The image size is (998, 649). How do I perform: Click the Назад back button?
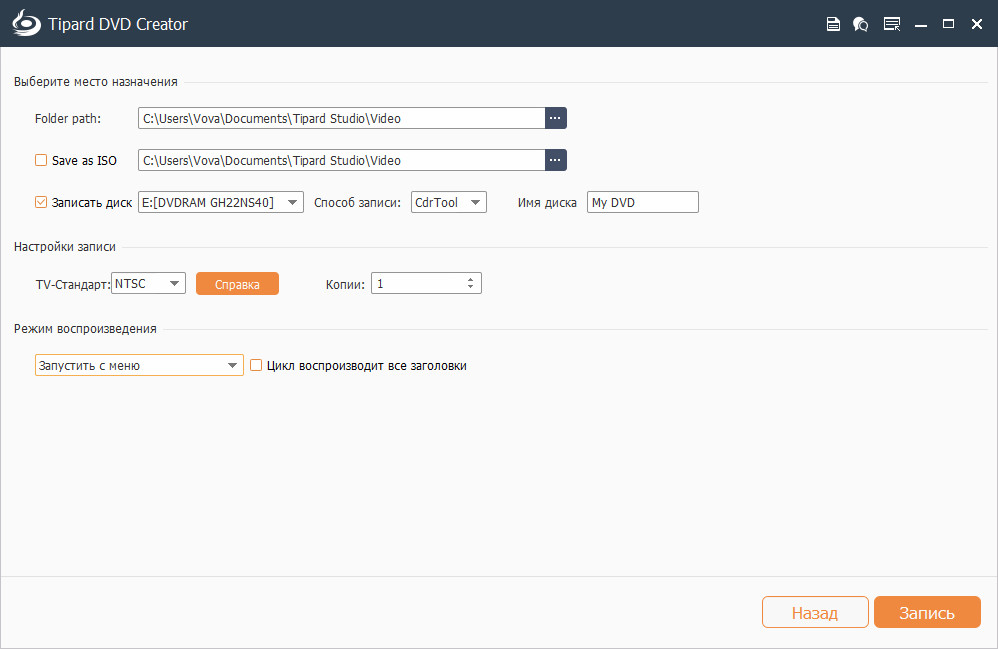click(815, 612)
